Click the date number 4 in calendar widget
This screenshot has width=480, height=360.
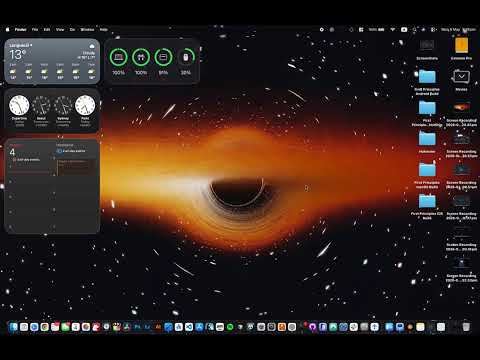(x=12, y=152)
